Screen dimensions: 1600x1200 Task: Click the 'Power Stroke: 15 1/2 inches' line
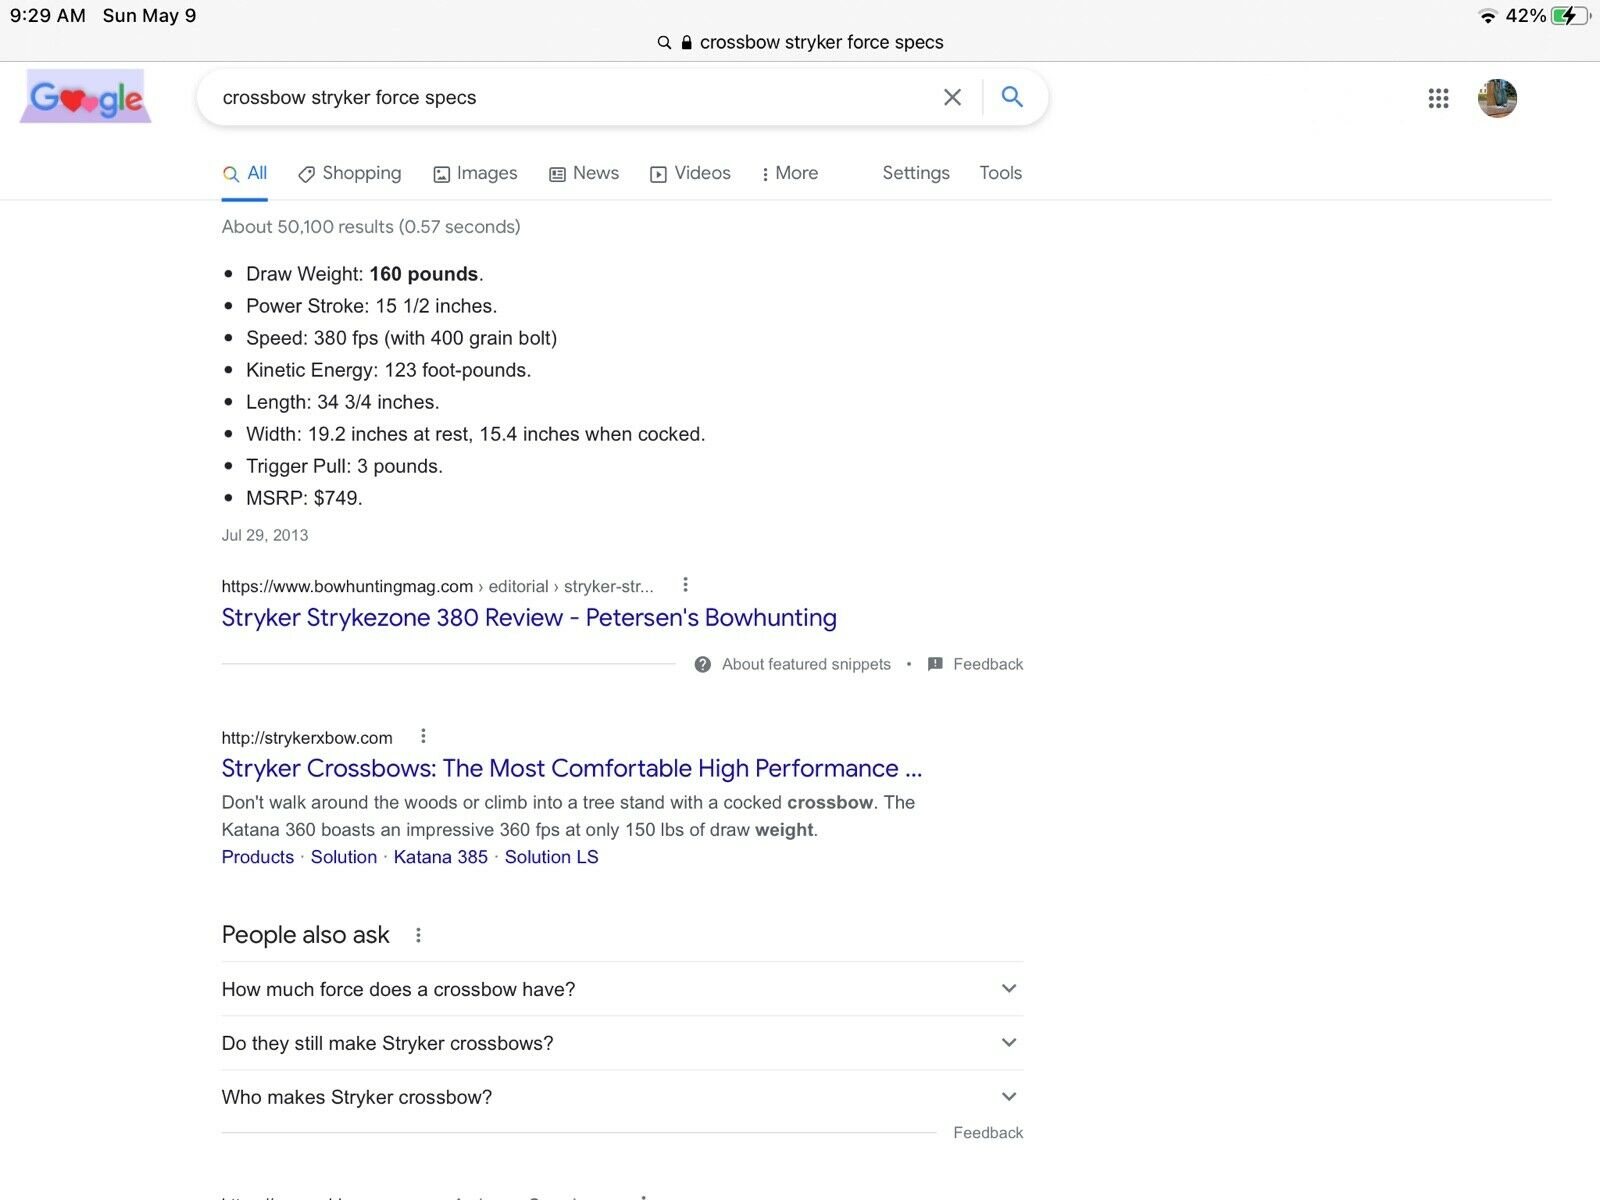point(372,306)
